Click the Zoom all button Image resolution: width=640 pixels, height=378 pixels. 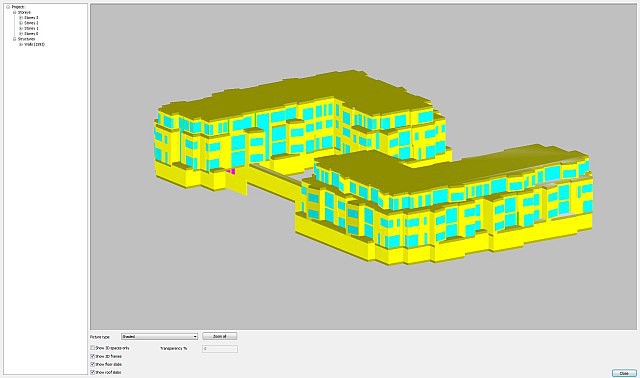pyautogui.click(x=220, y=336)
